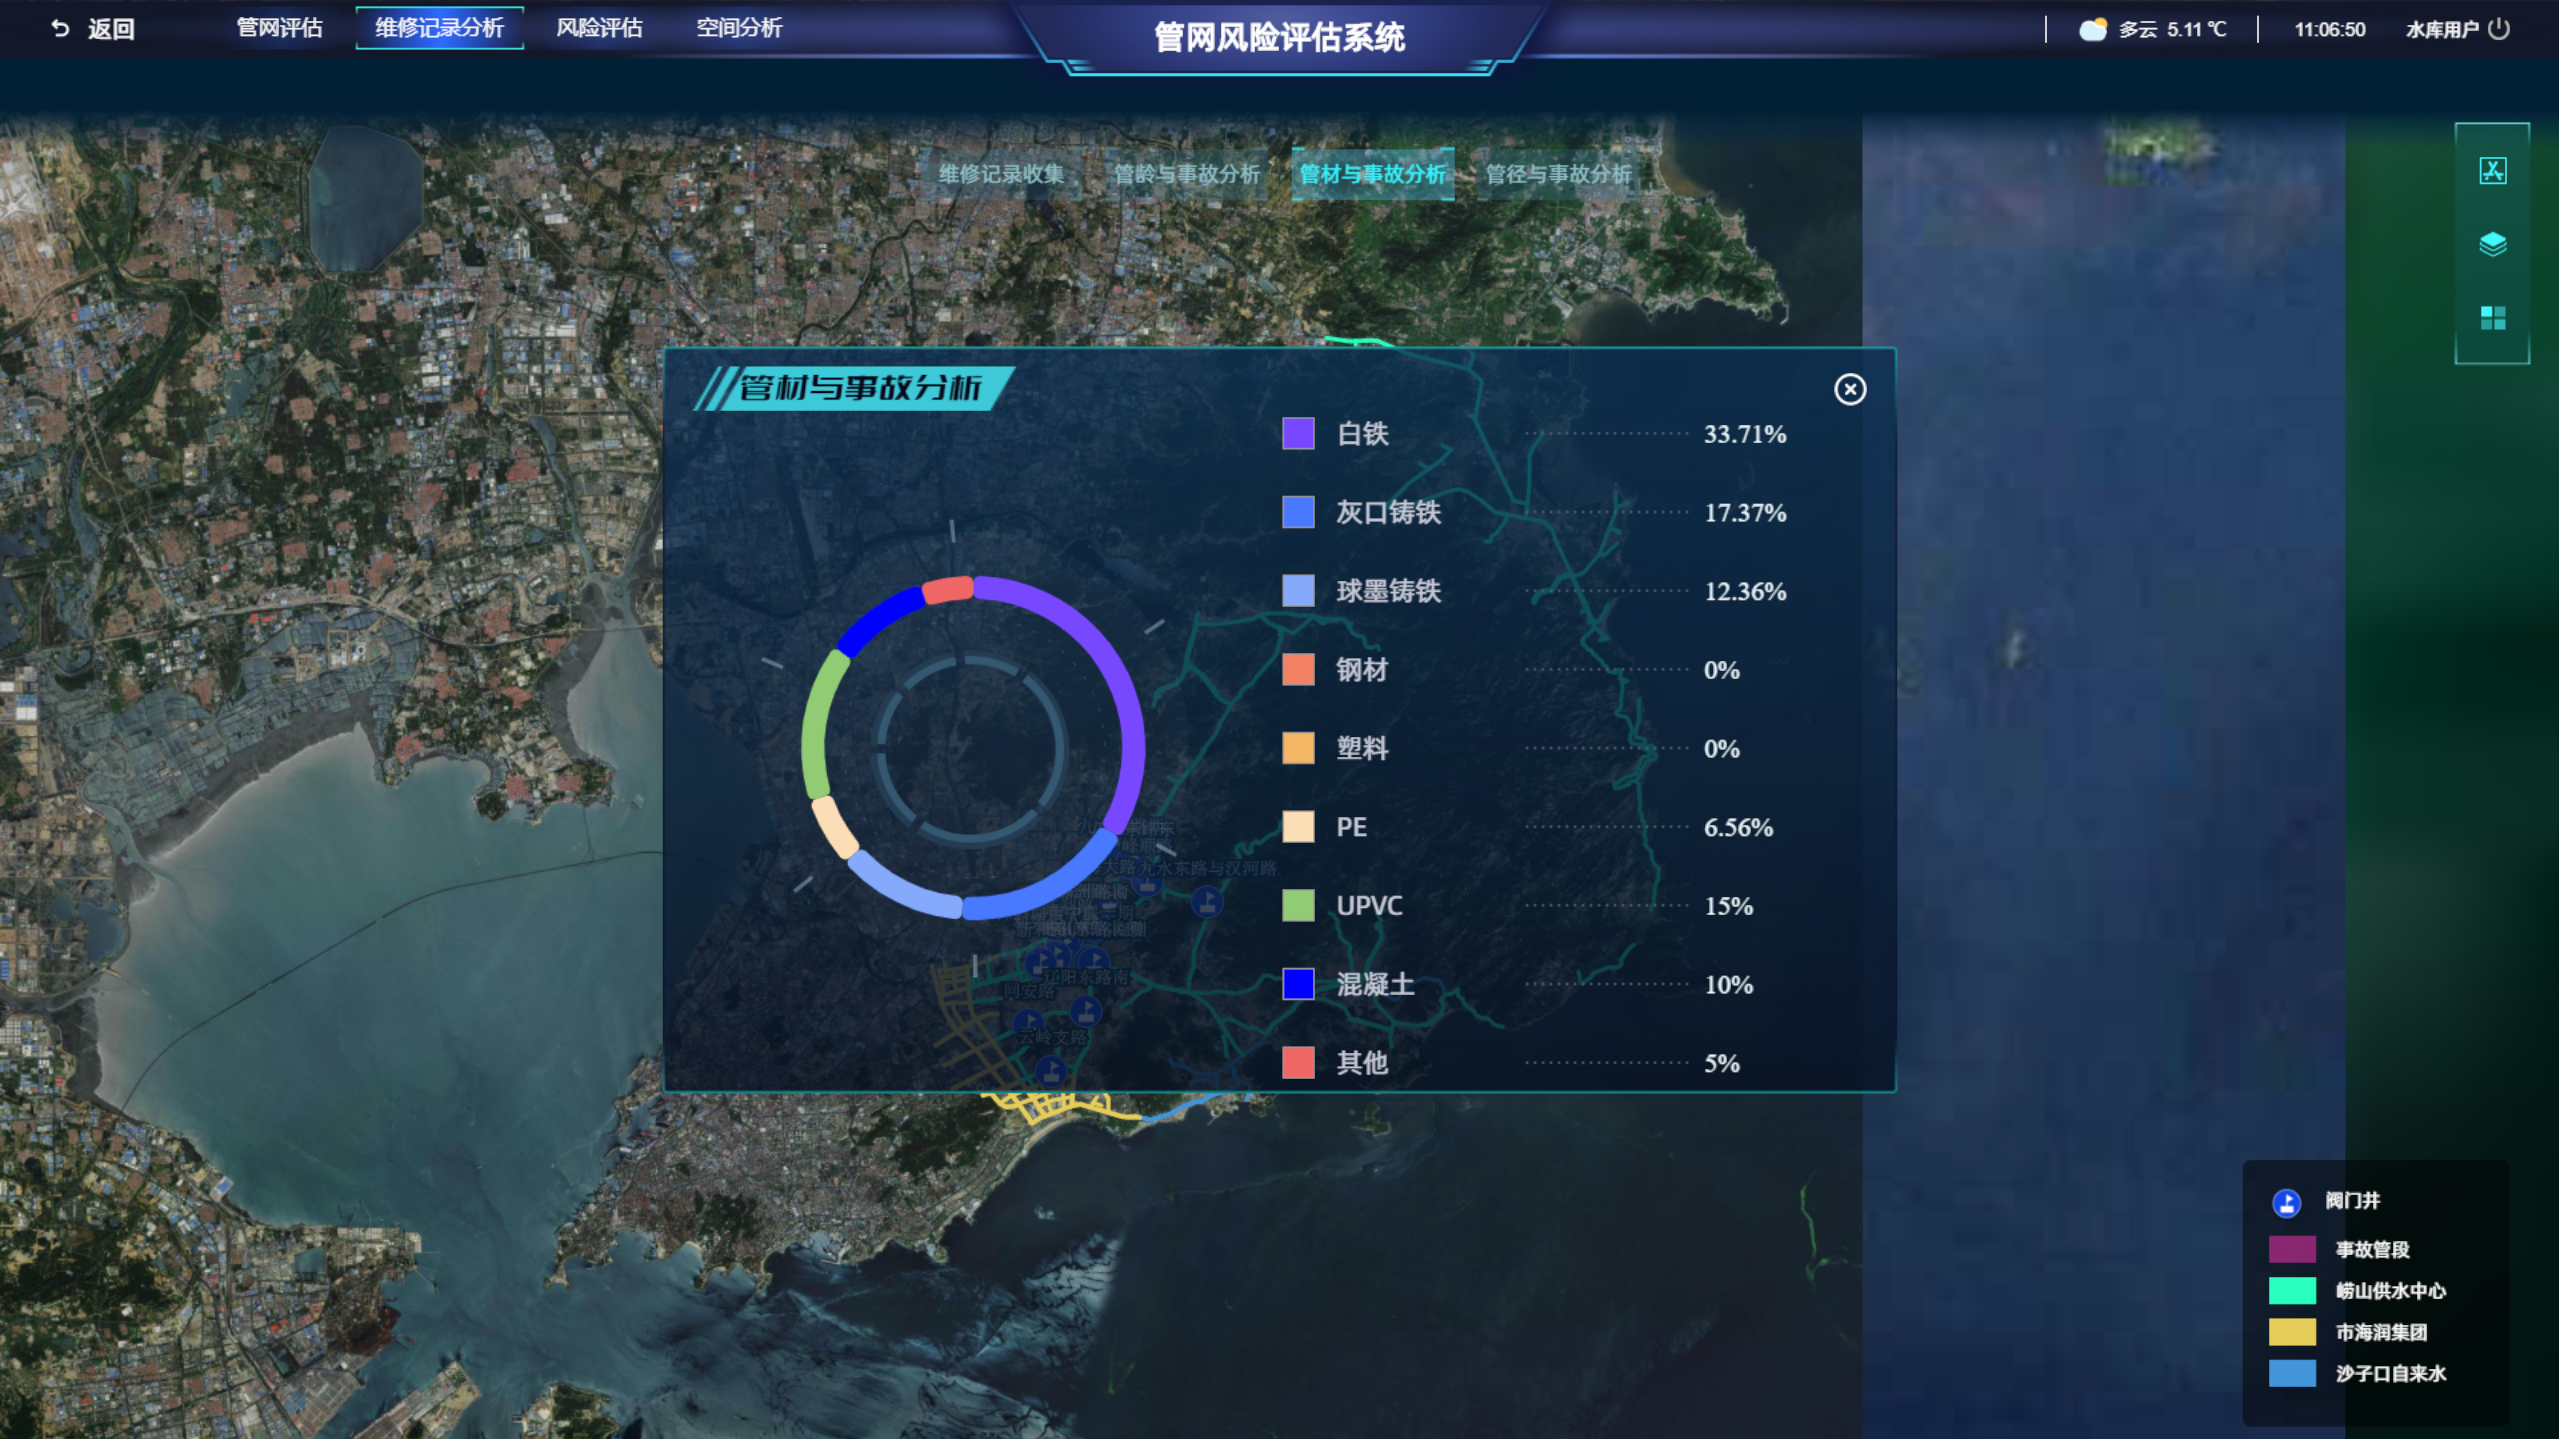Click the 阀门井 legend icon
This screenshot has height=1439, width=2559.
click(2286, 1202)
